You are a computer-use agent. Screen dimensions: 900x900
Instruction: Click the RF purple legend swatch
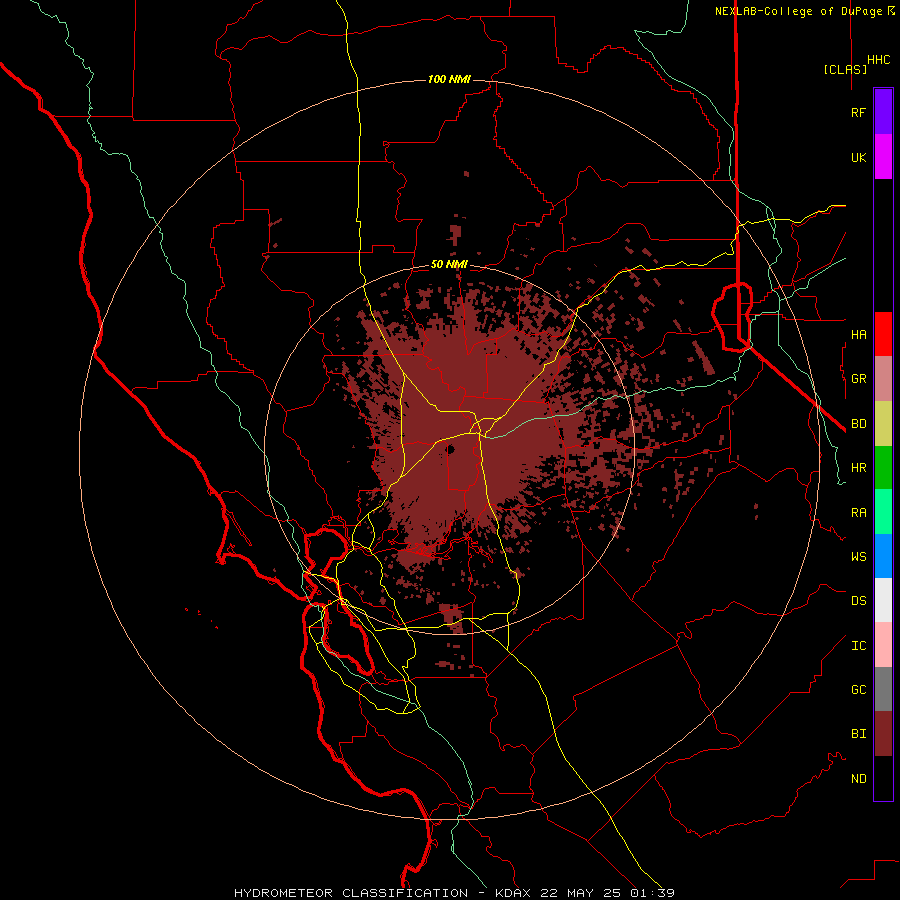point(883,112)
